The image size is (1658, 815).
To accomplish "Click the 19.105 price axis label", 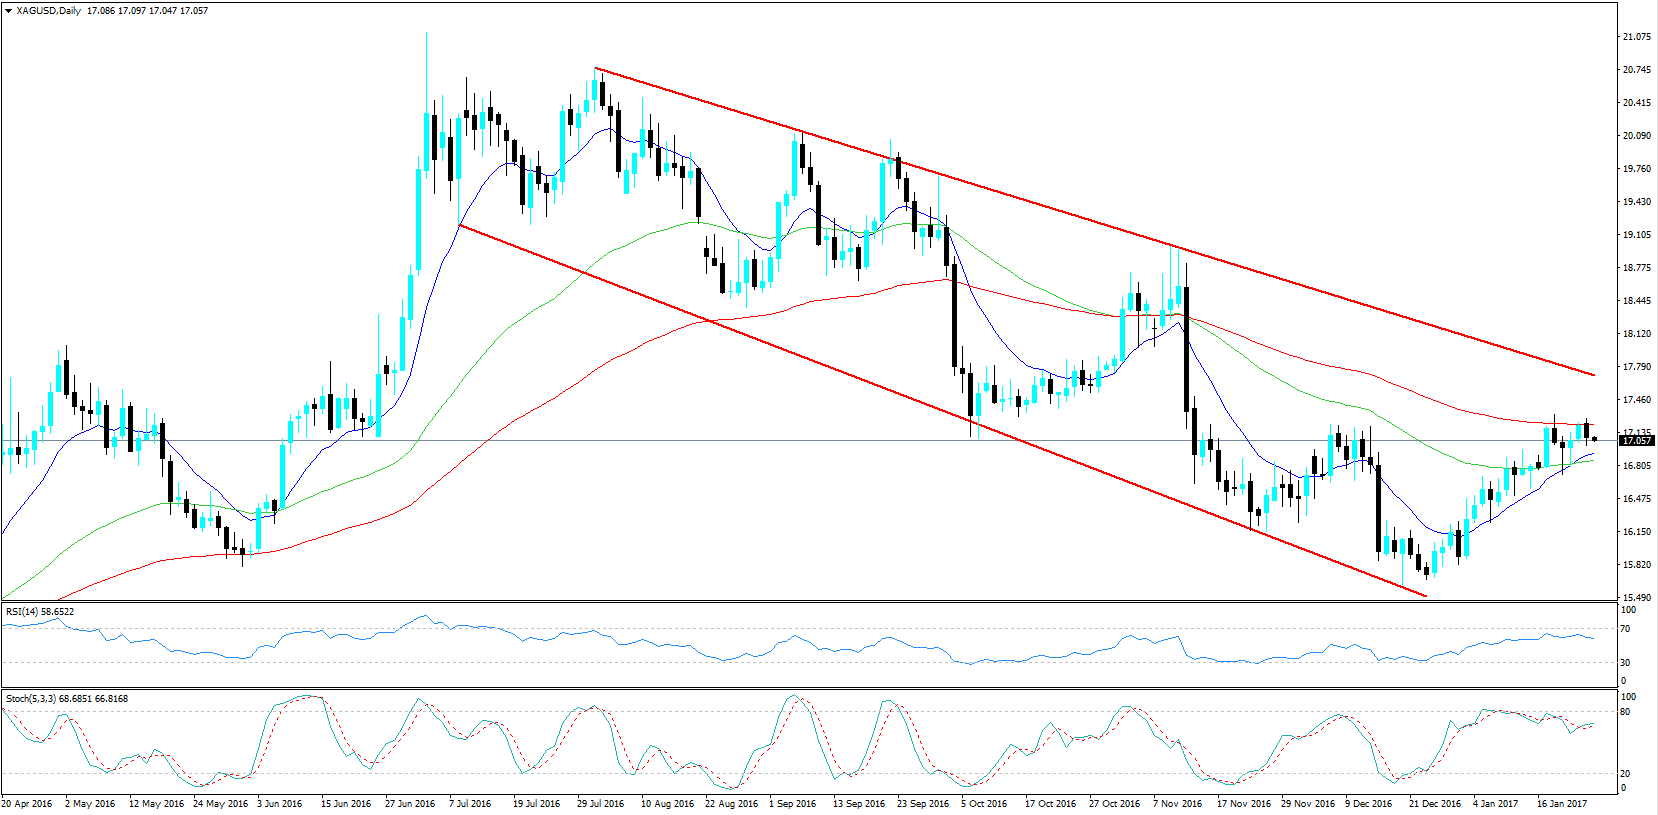I will 1636,235.
